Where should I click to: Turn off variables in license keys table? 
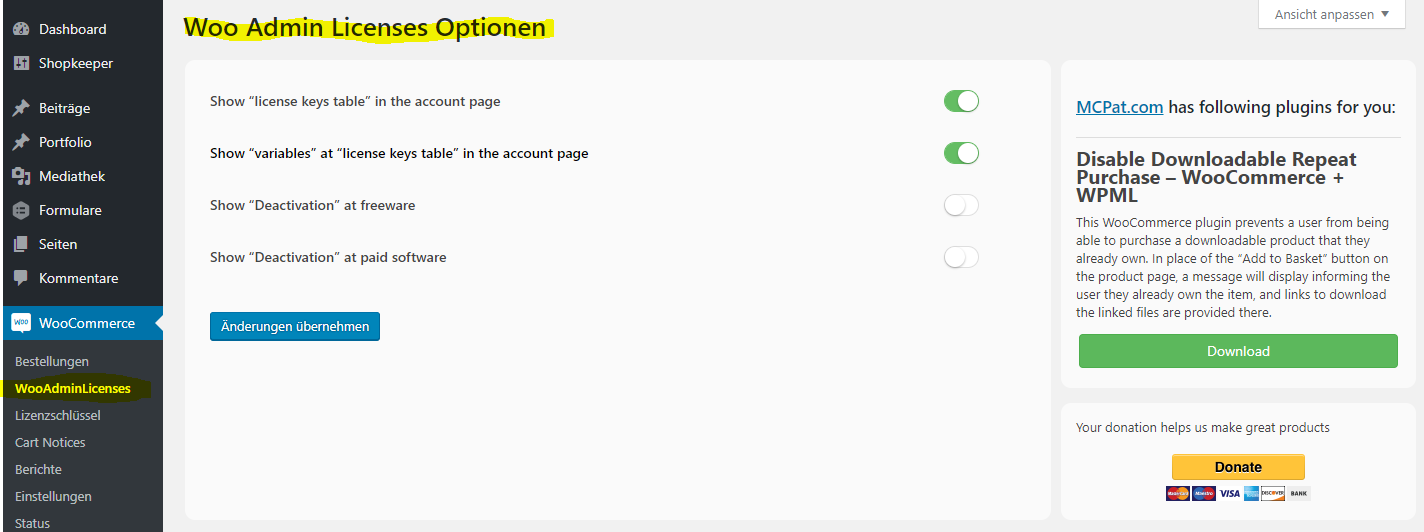(961, 153)
